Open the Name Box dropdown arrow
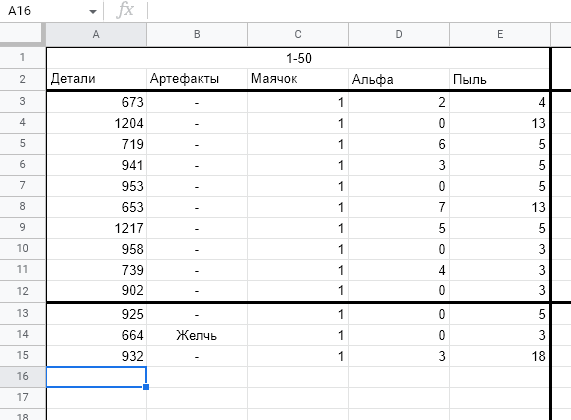Screen dimensions: 571x420 click(93, 12)
